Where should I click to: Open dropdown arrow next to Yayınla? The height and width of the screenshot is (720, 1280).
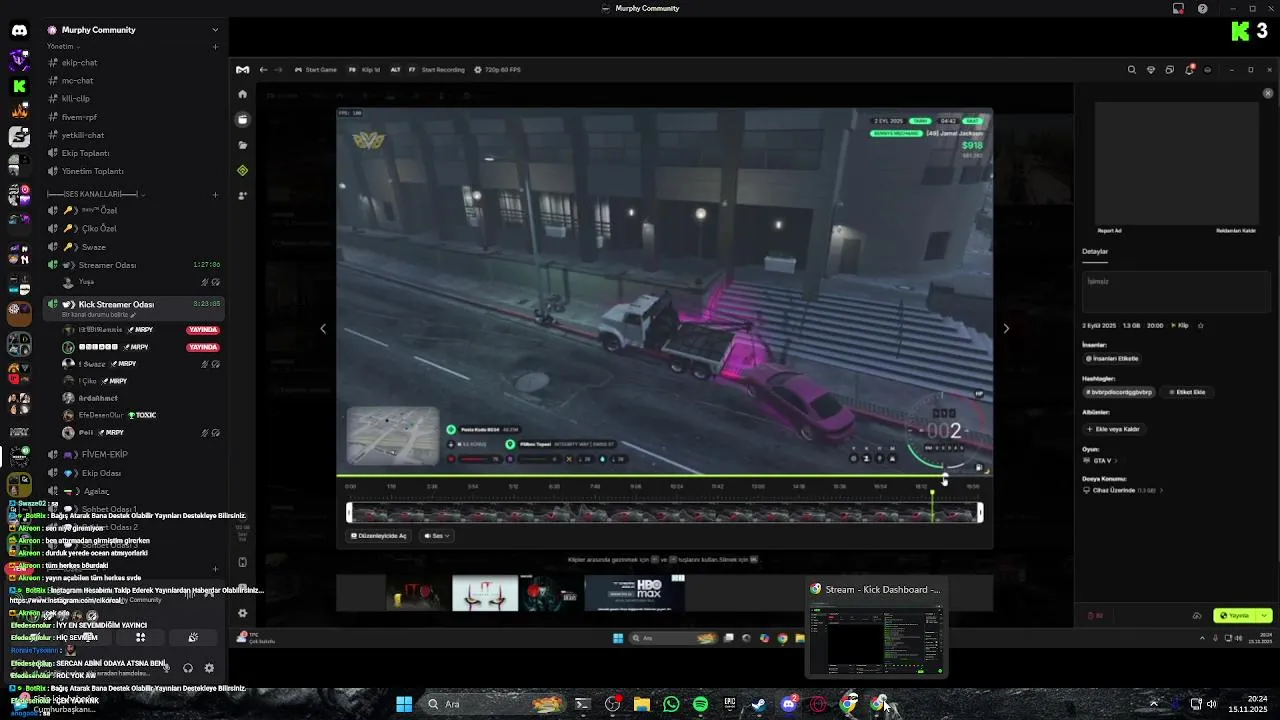pyautogui.click(x=1264, y=616)
